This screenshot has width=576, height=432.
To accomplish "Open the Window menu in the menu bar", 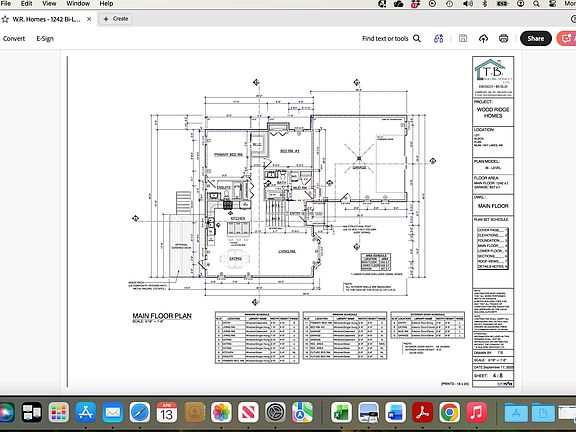I will tap(78, 3).
